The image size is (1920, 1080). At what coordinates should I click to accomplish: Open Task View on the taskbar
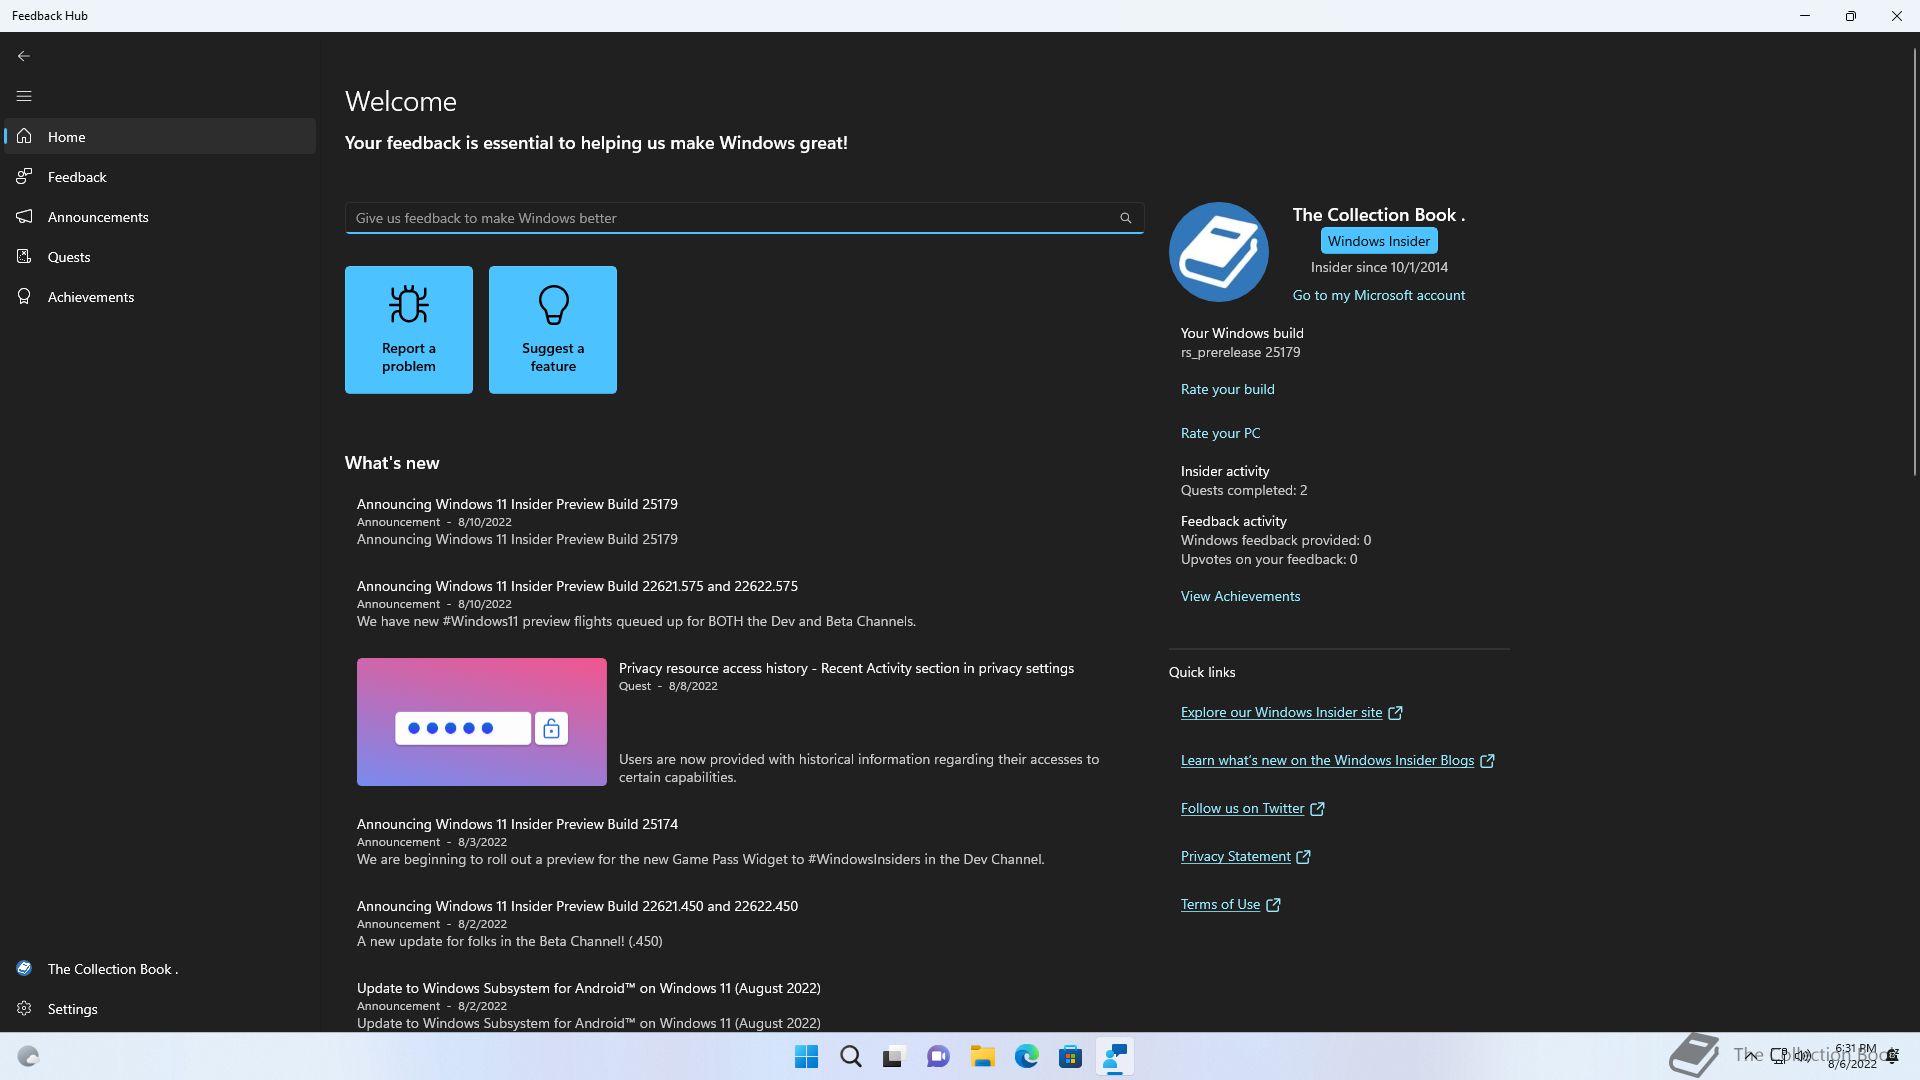pyautogui.click(x=894, y=1056)
